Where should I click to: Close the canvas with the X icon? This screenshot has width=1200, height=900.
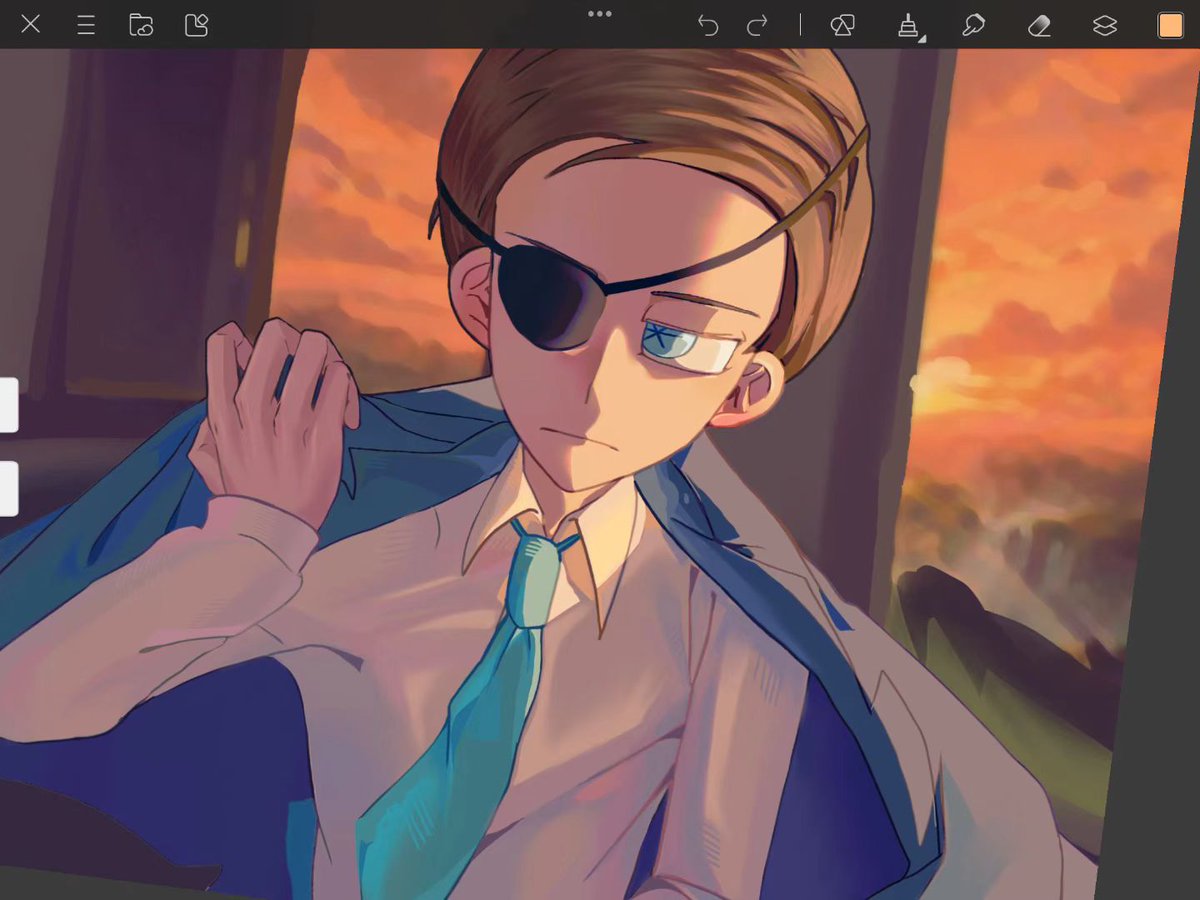click(x=31, y=24)
